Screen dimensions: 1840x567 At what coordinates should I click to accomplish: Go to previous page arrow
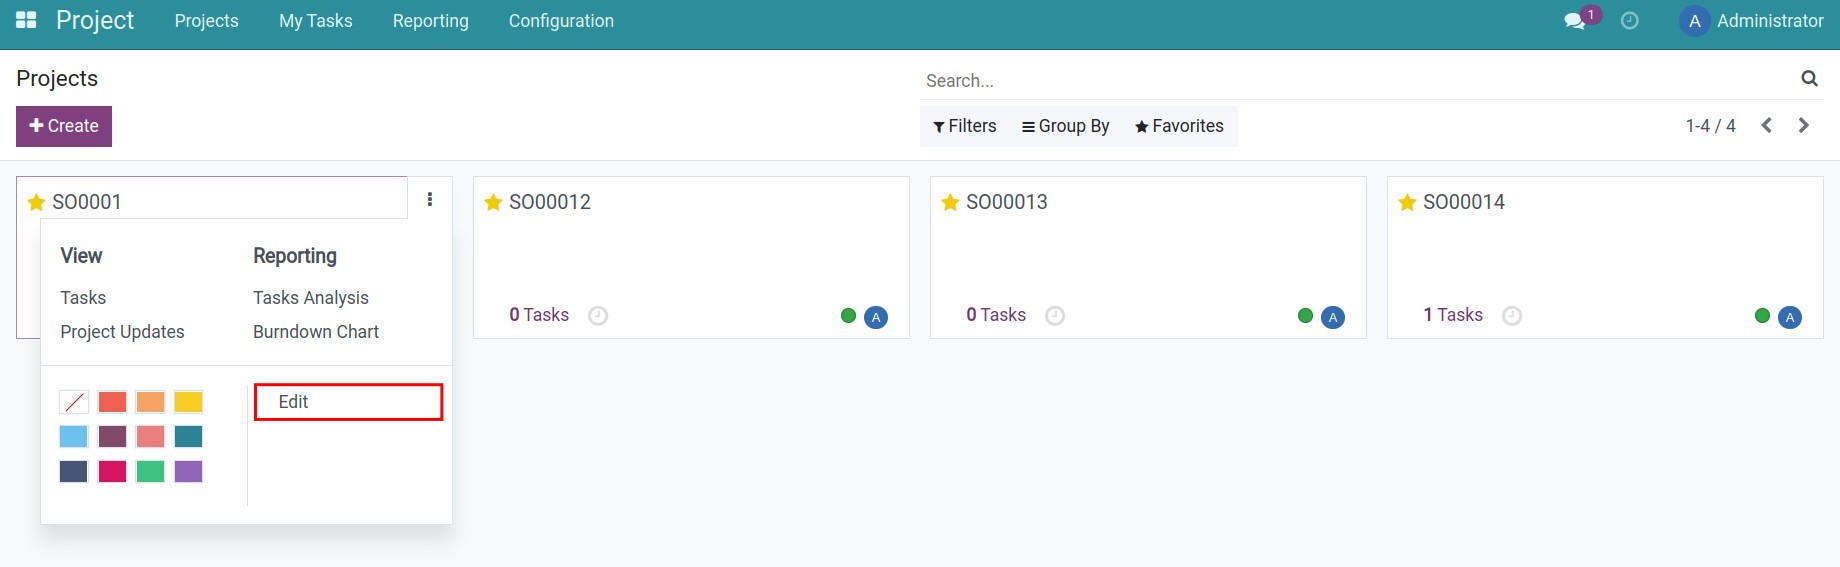[1767, 126]
